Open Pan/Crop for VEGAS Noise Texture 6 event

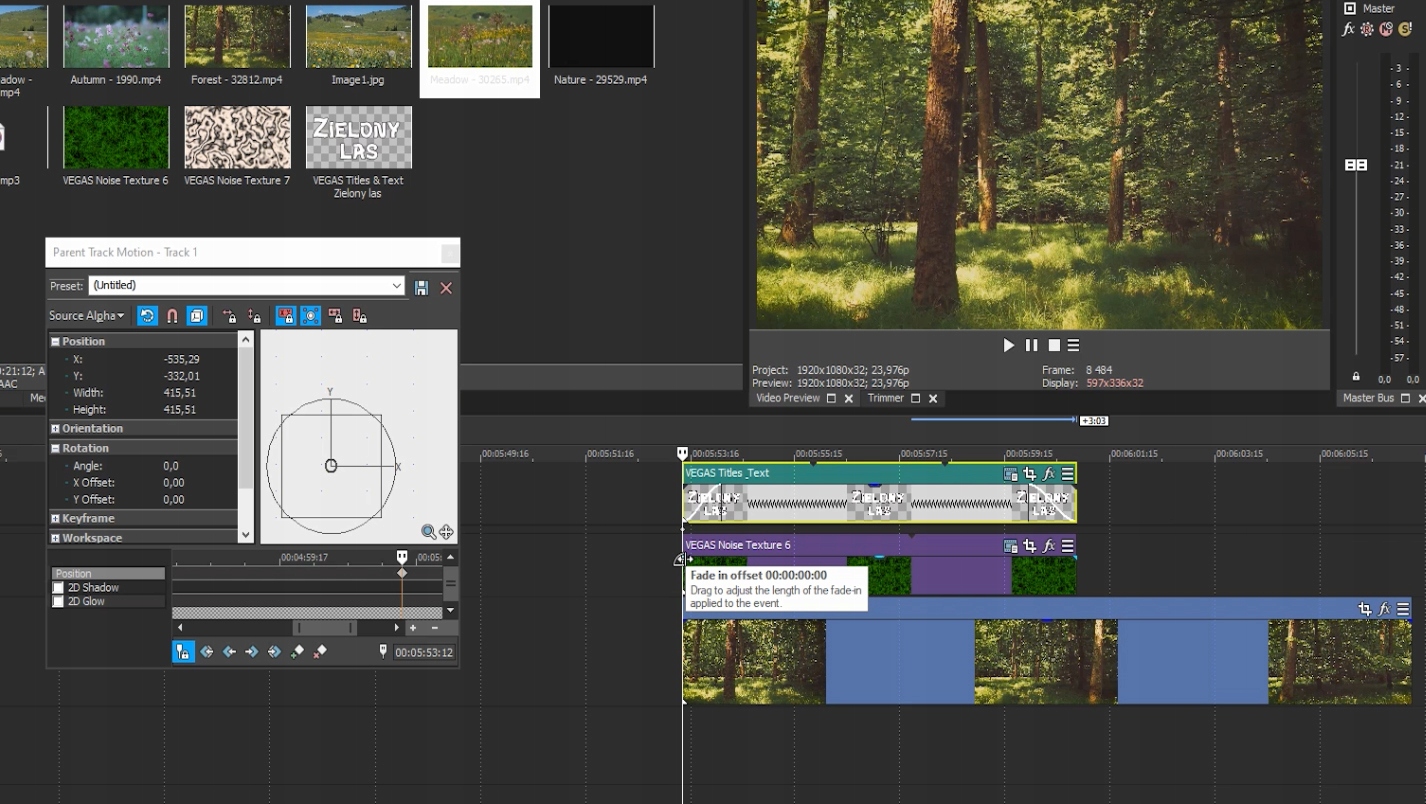tap(1029, 546)
